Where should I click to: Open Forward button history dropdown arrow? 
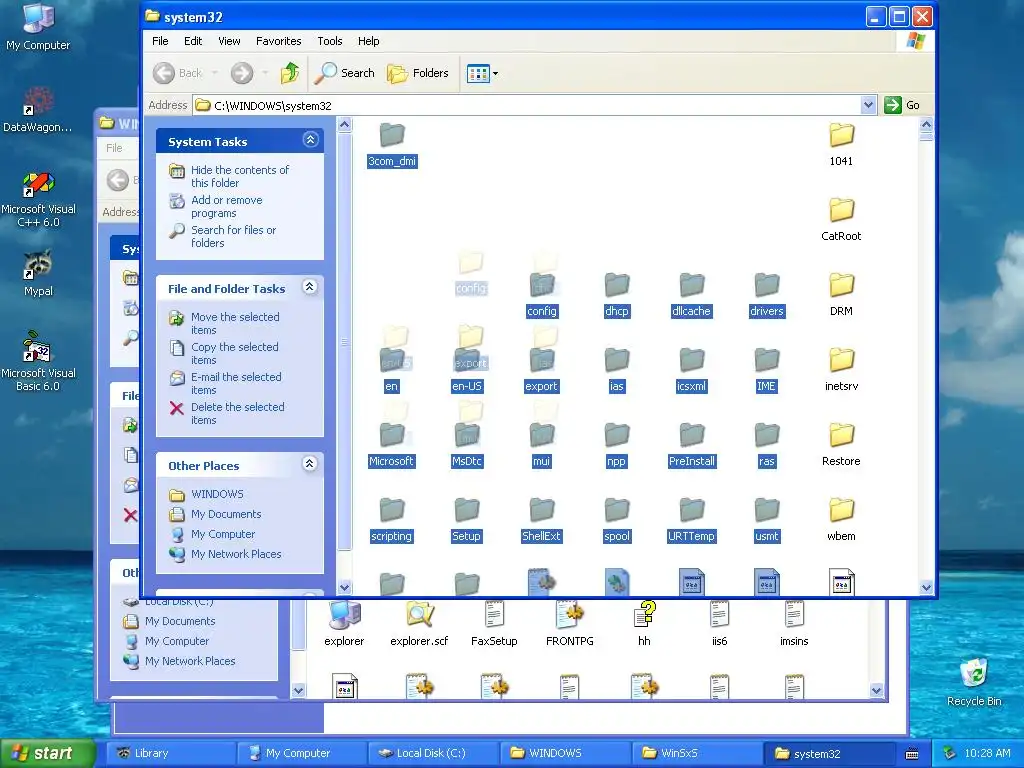(264, 73)
